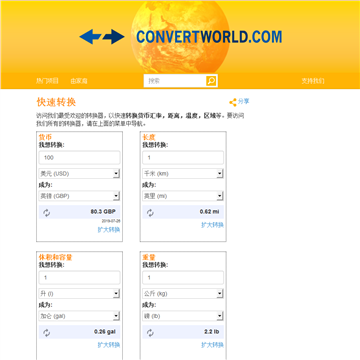This screenshot has width=360, height=360.
Task: Click swap arrows icon in volume converter
Action: [x=47, y=333]
